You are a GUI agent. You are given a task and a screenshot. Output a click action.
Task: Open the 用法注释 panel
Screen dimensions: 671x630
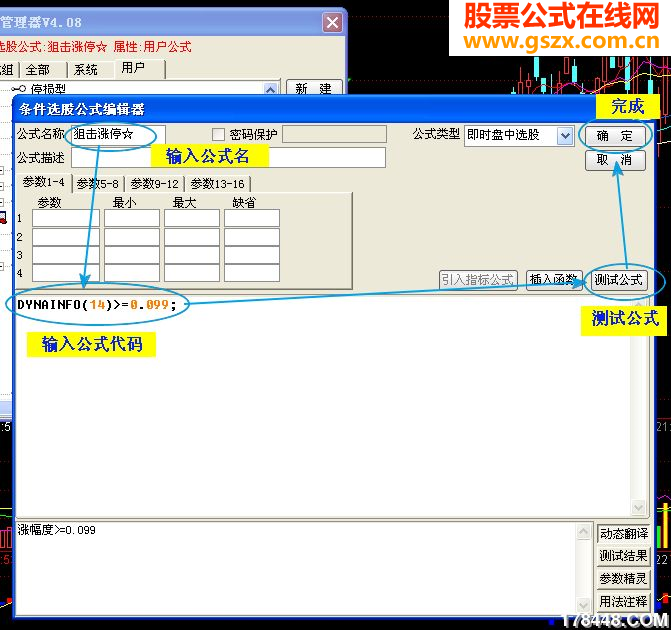tap(623, 602)
